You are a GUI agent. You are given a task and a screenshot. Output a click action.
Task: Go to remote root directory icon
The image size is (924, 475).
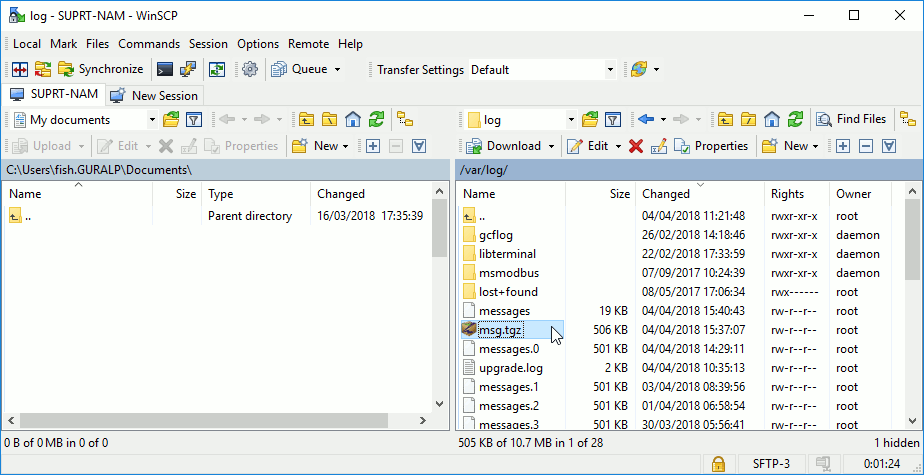(x=748, y=120)
